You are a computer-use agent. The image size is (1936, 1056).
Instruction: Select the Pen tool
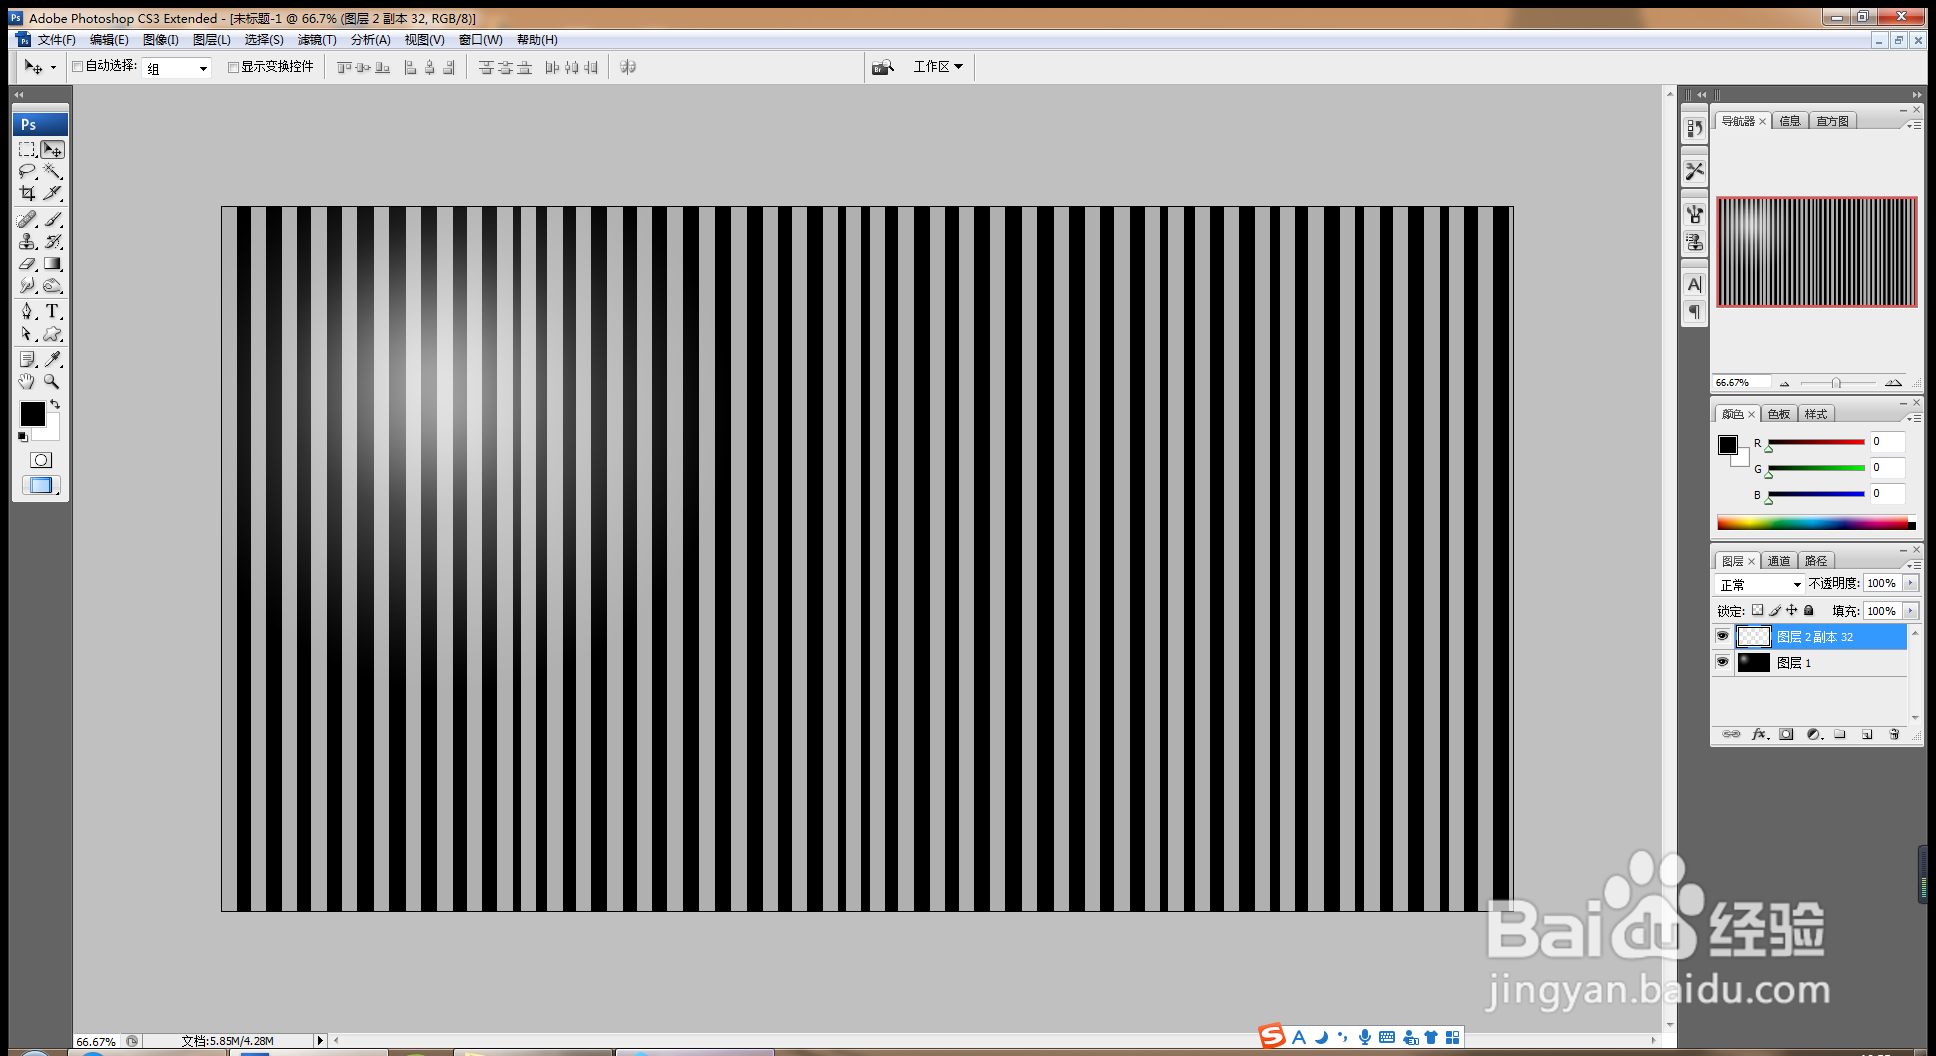click(x=28, y=312)
